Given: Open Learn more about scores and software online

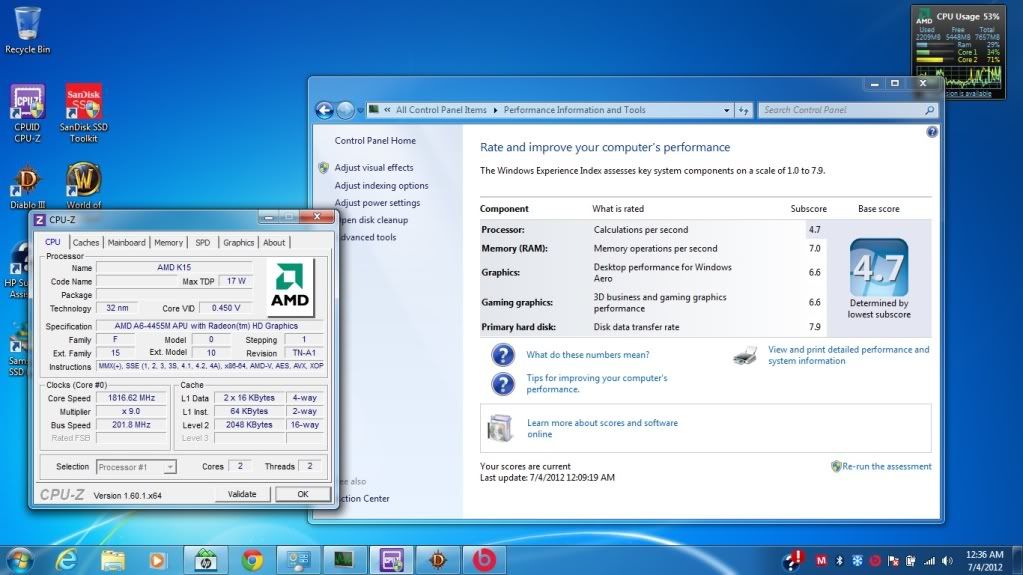Looking at the screenshot, I should coord(602,428).
